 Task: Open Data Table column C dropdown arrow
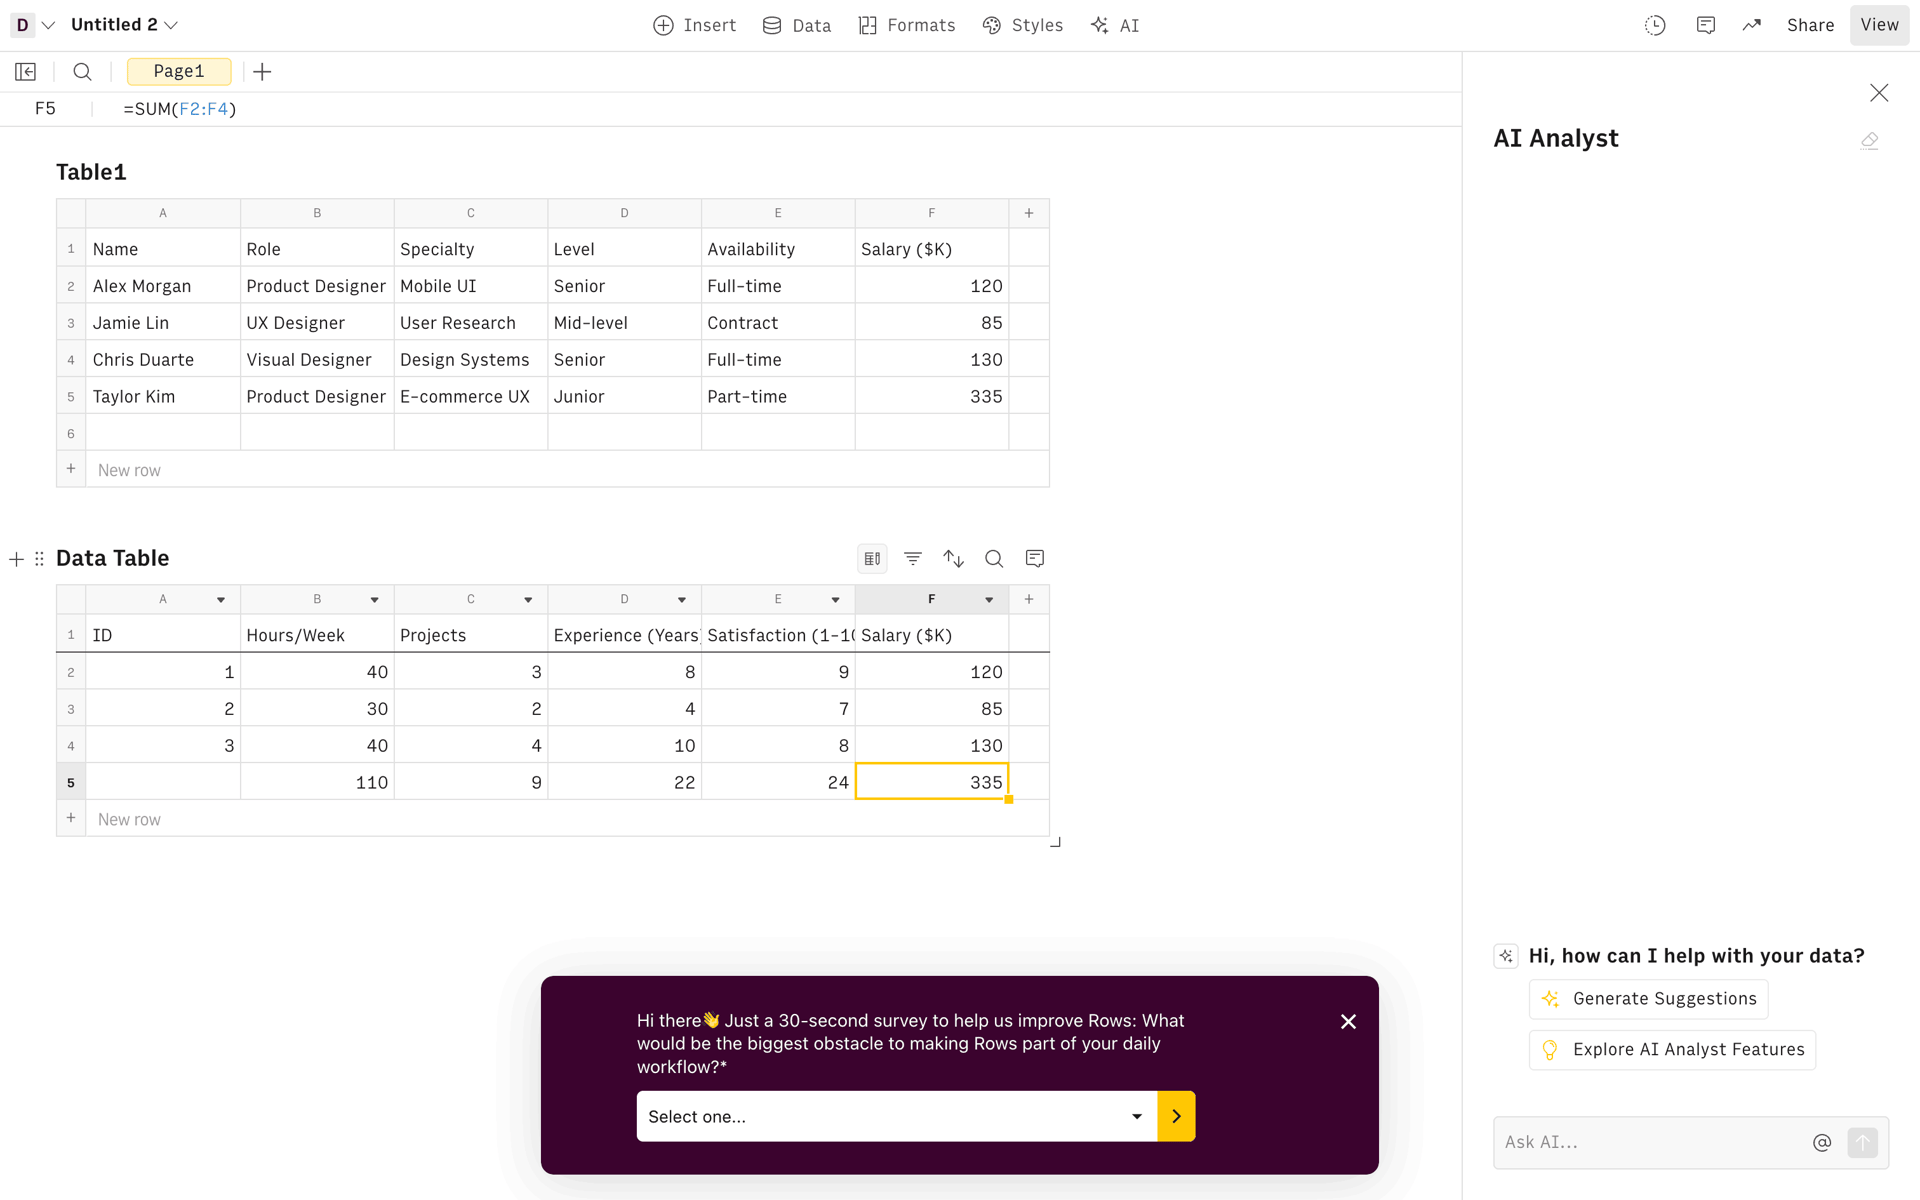[528, 600]
